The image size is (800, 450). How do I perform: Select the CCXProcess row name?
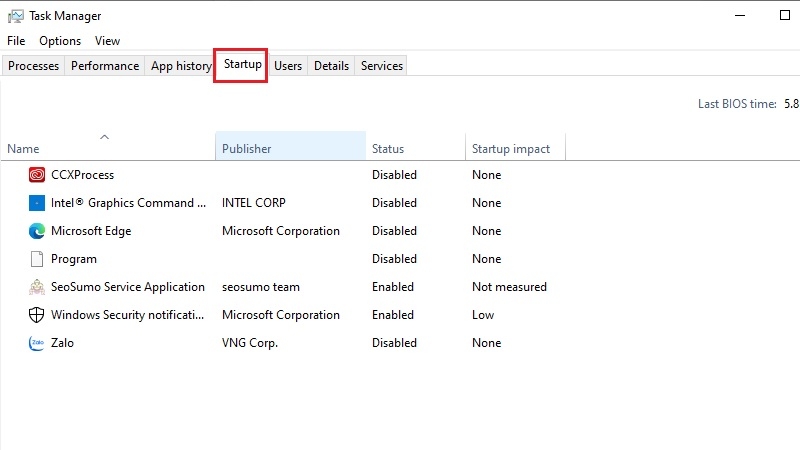83,175
